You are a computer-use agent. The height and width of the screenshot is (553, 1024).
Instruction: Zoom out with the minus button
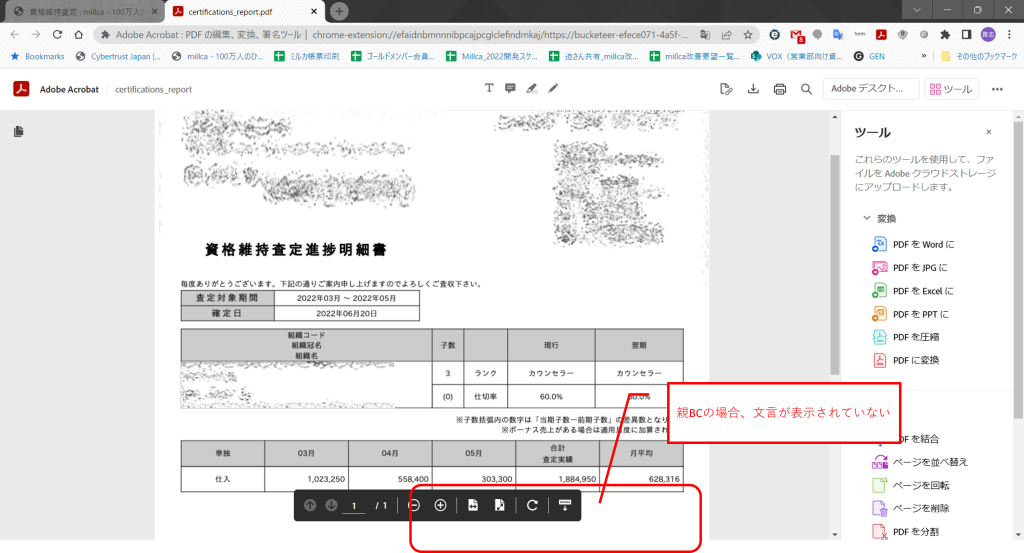click(414, 505)
